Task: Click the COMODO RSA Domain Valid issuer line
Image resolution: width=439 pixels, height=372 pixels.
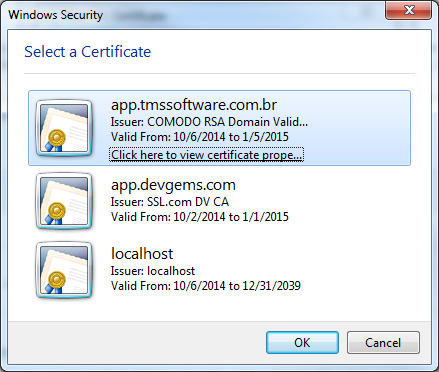Action: click(209, 122)
